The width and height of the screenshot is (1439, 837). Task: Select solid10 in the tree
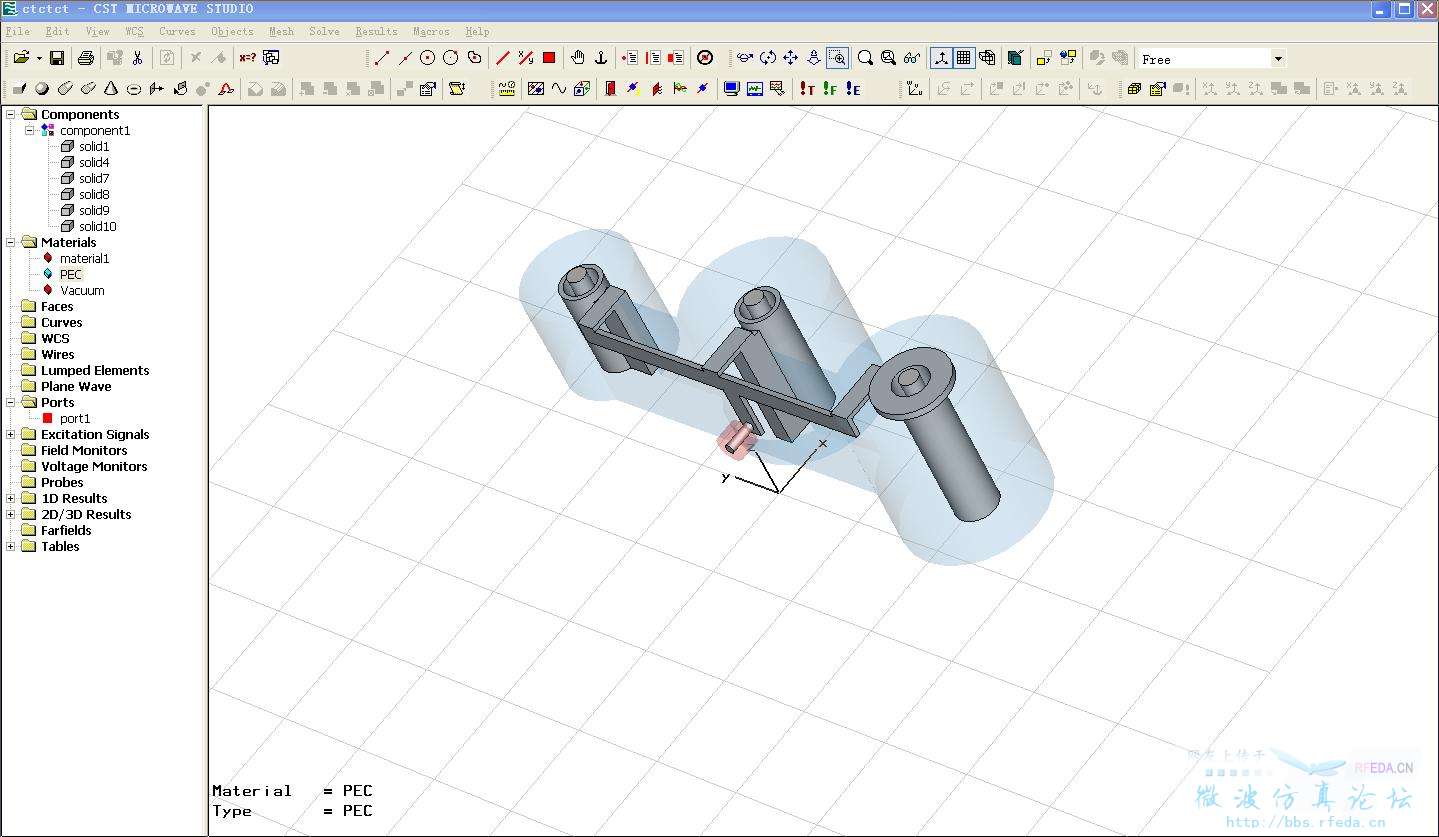click(98, 226)
